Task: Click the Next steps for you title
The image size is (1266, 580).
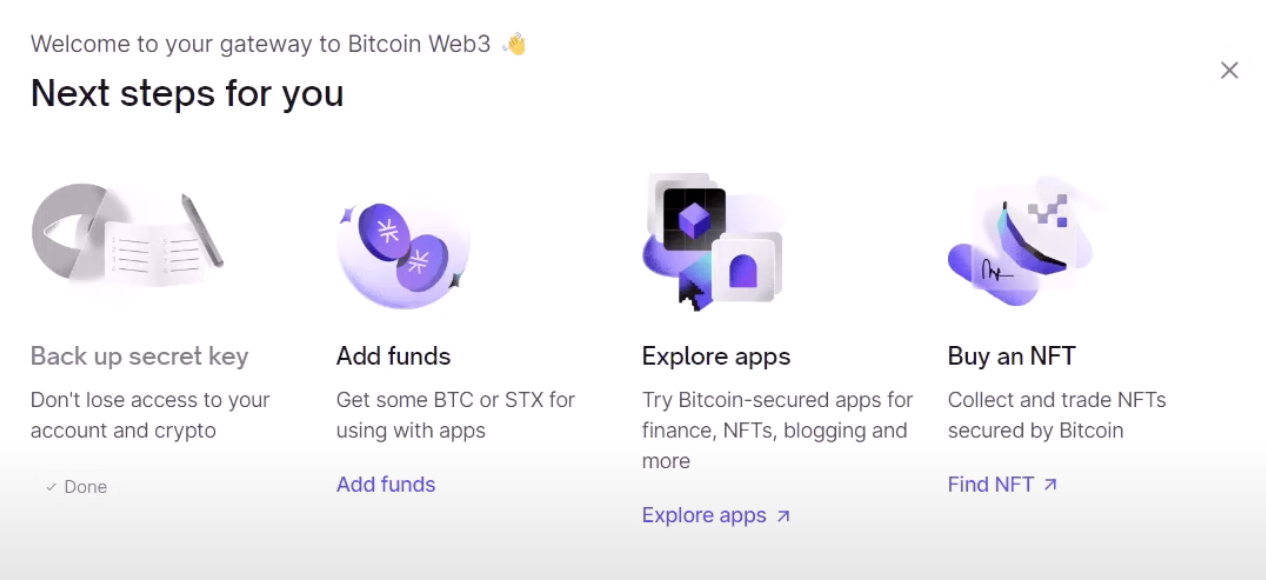Action: [x=187, y=94]
